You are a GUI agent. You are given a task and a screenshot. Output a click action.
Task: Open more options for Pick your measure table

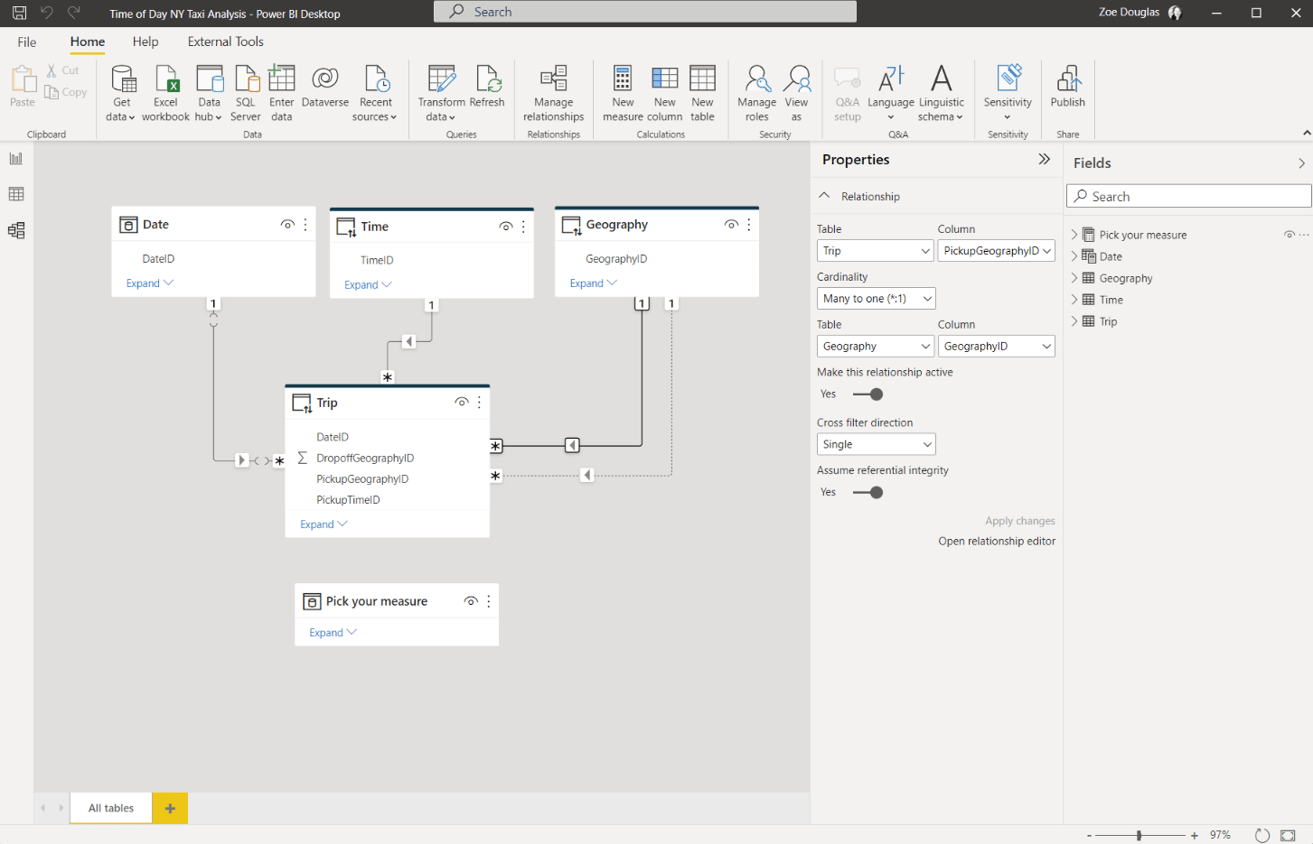point(489,602)
